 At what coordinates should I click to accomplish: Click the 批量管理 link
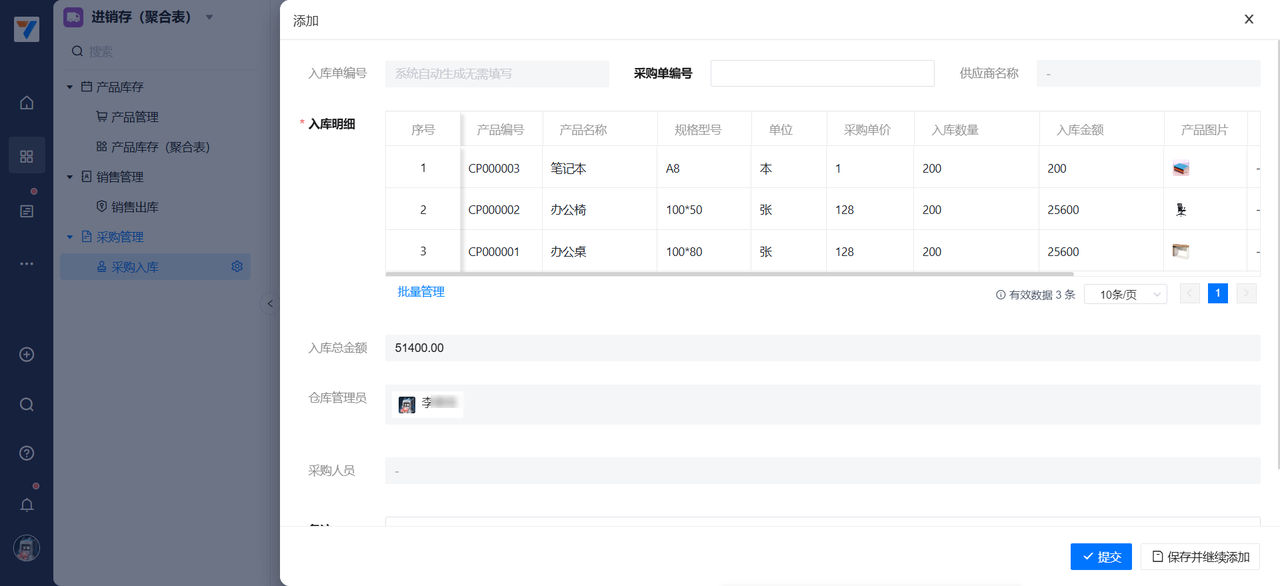tap(421, 292)
